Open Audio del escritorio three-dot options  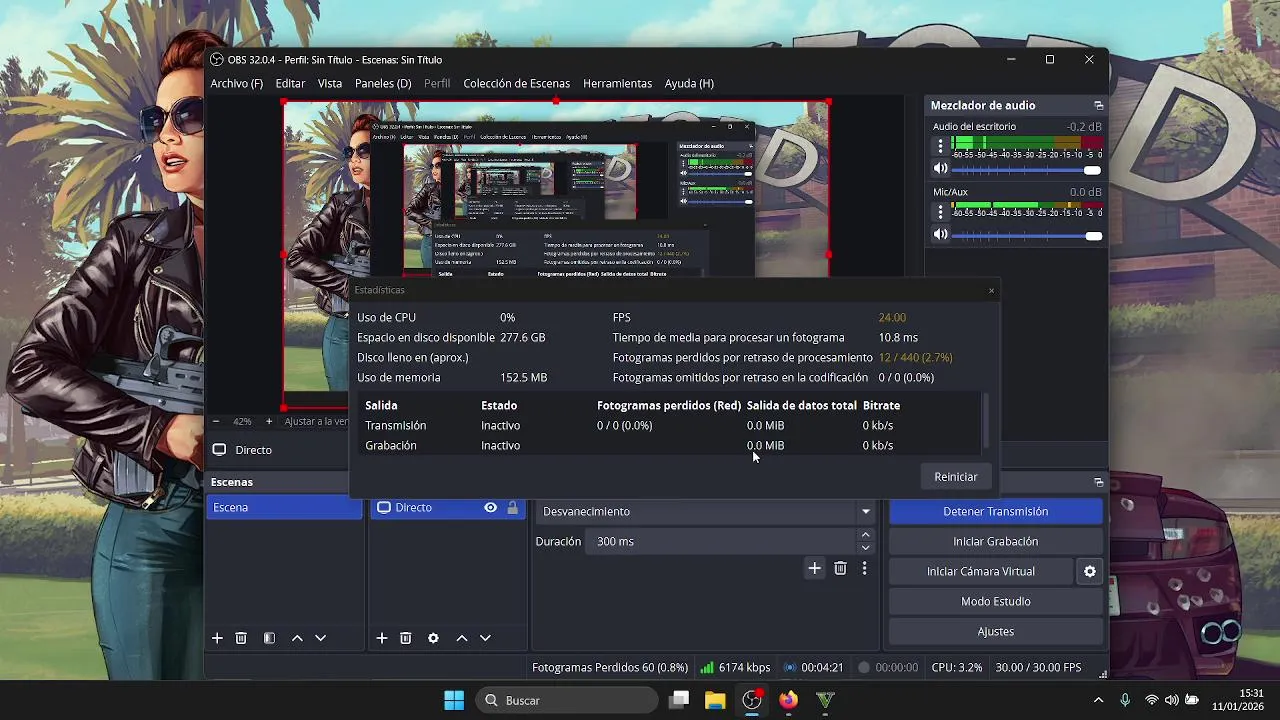(x=940, y=146)
